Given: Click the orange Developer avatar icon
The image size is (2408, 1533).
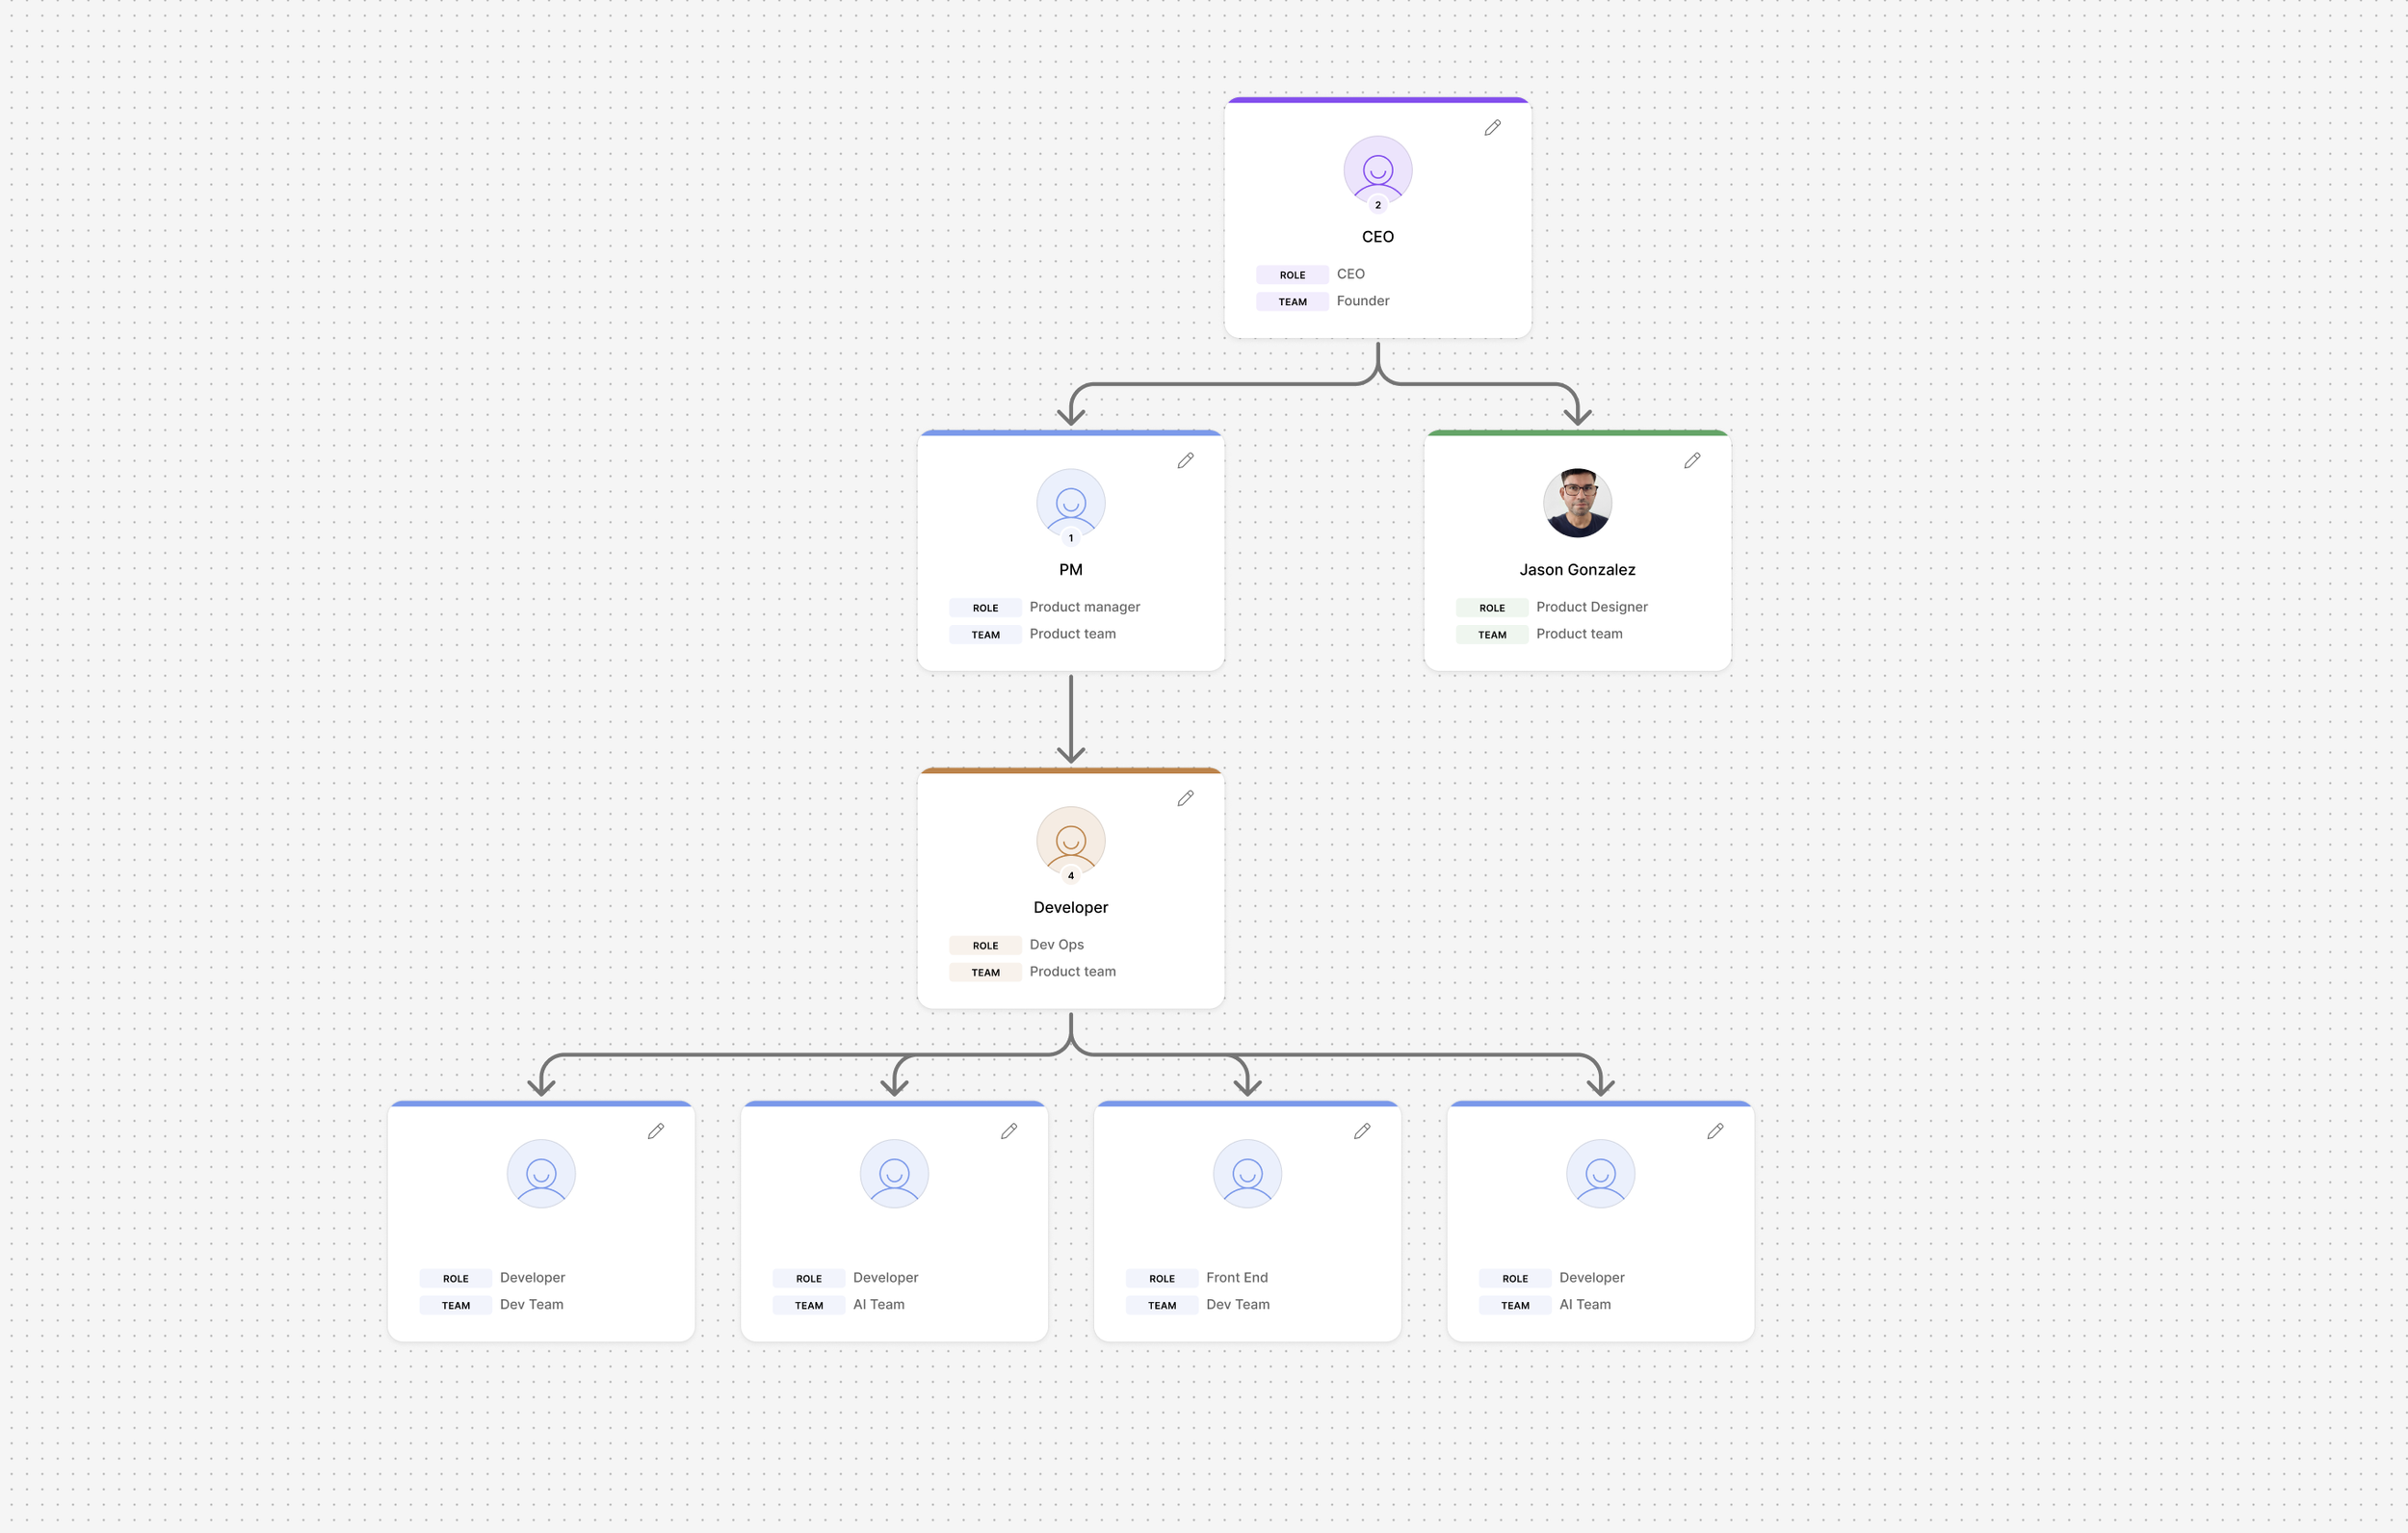Looking at the screenshot, I should [1070, 840].
